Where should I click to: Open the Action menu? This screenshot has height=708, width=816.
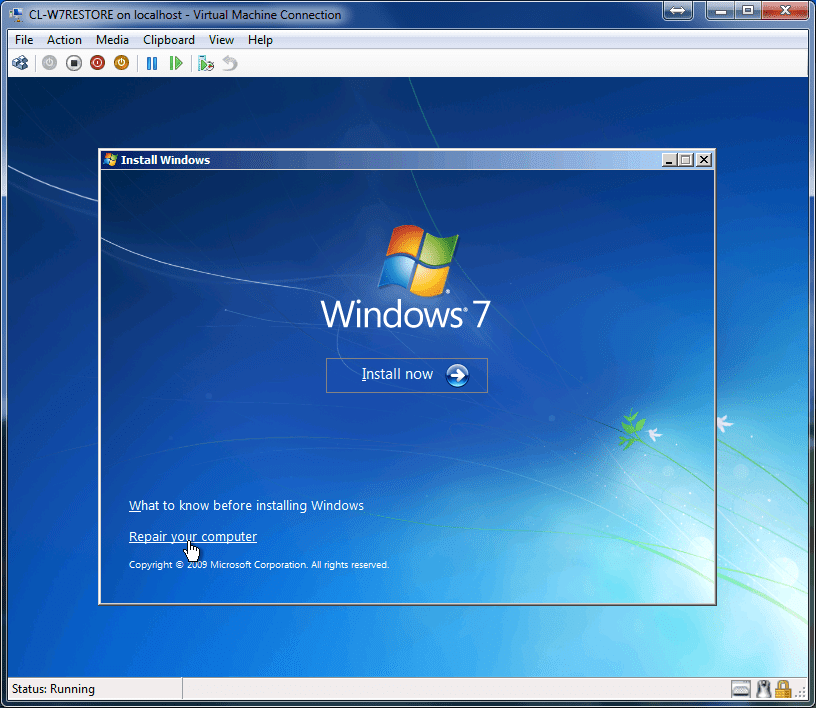pyautogui.click(x=64, y=40)
